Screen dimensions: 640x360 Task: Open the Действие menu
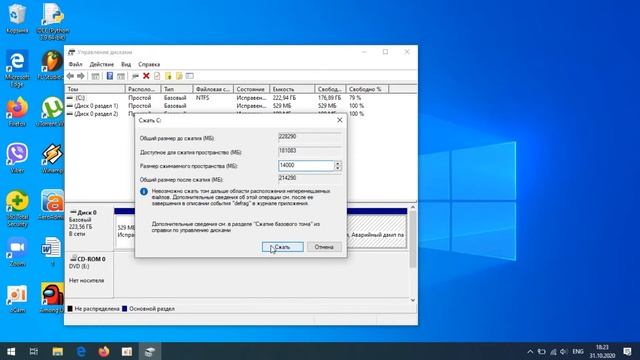[x=102, y=64]
